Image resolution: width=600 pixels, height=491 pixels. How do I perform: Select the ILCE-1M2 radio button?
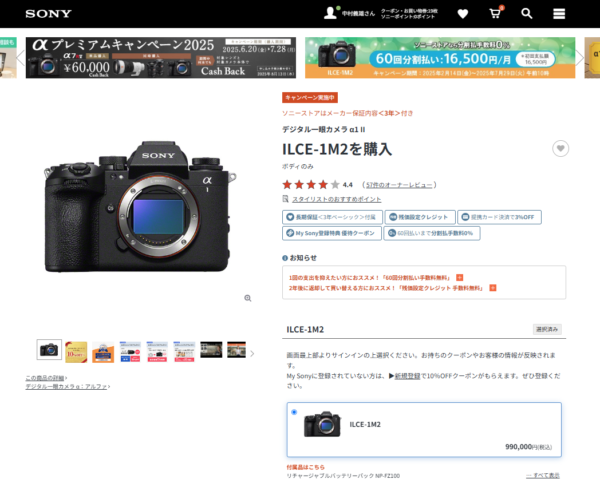pos(294,412)
